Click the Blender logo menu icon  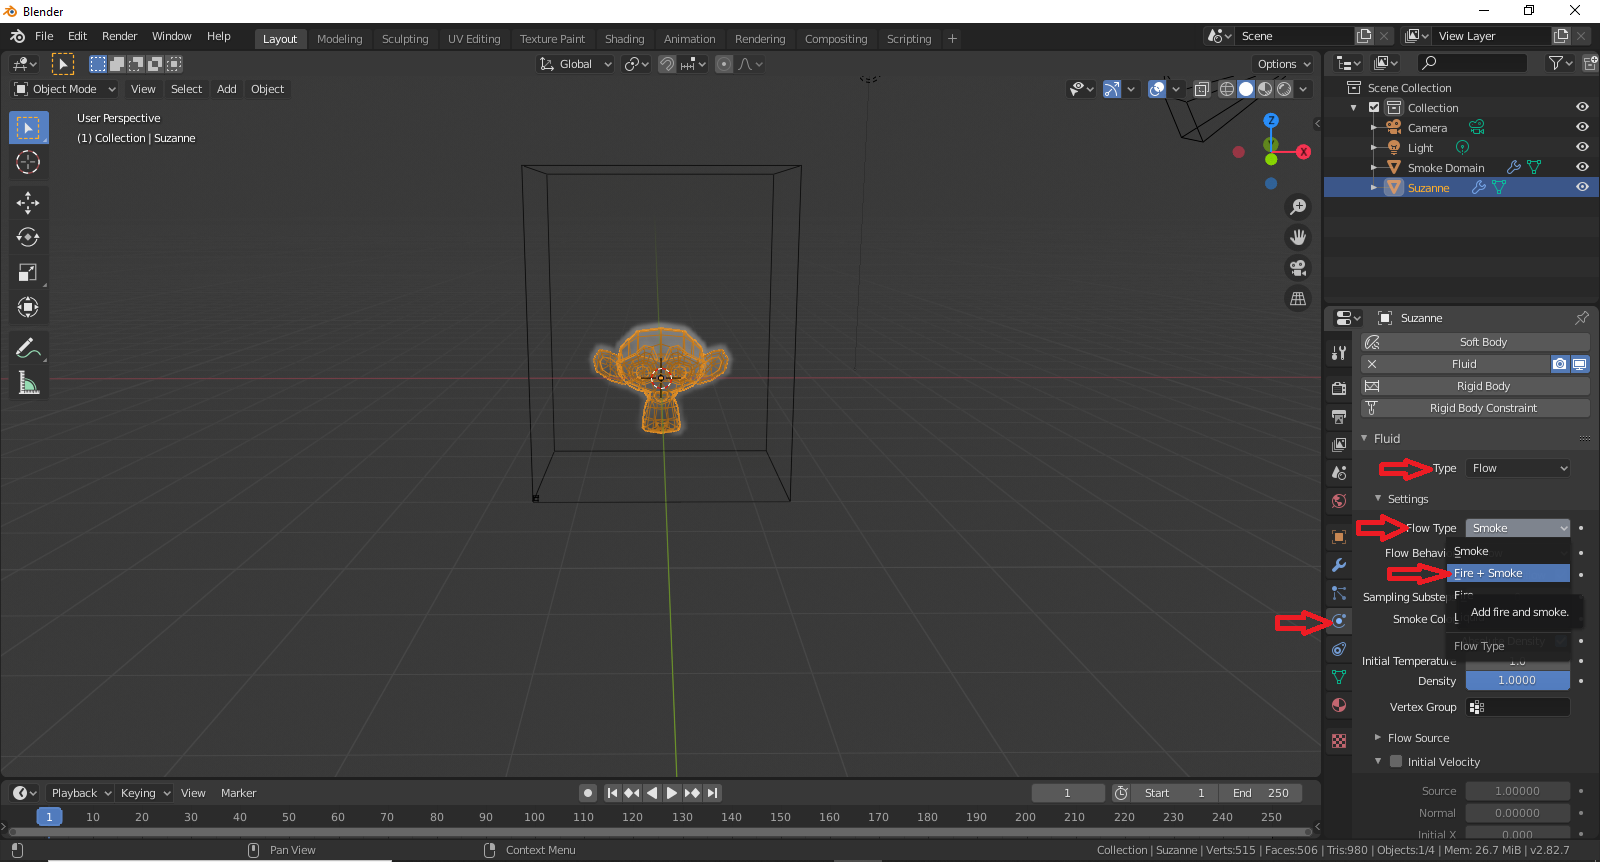point(18,36)
